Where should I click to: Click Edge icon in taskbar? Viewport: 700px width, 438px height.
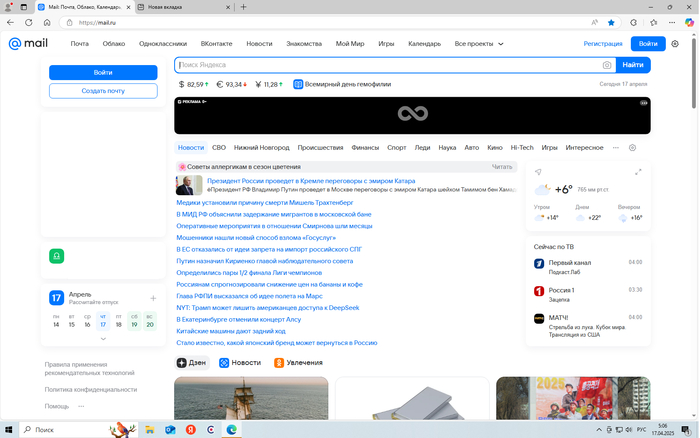tap(231, 430)
